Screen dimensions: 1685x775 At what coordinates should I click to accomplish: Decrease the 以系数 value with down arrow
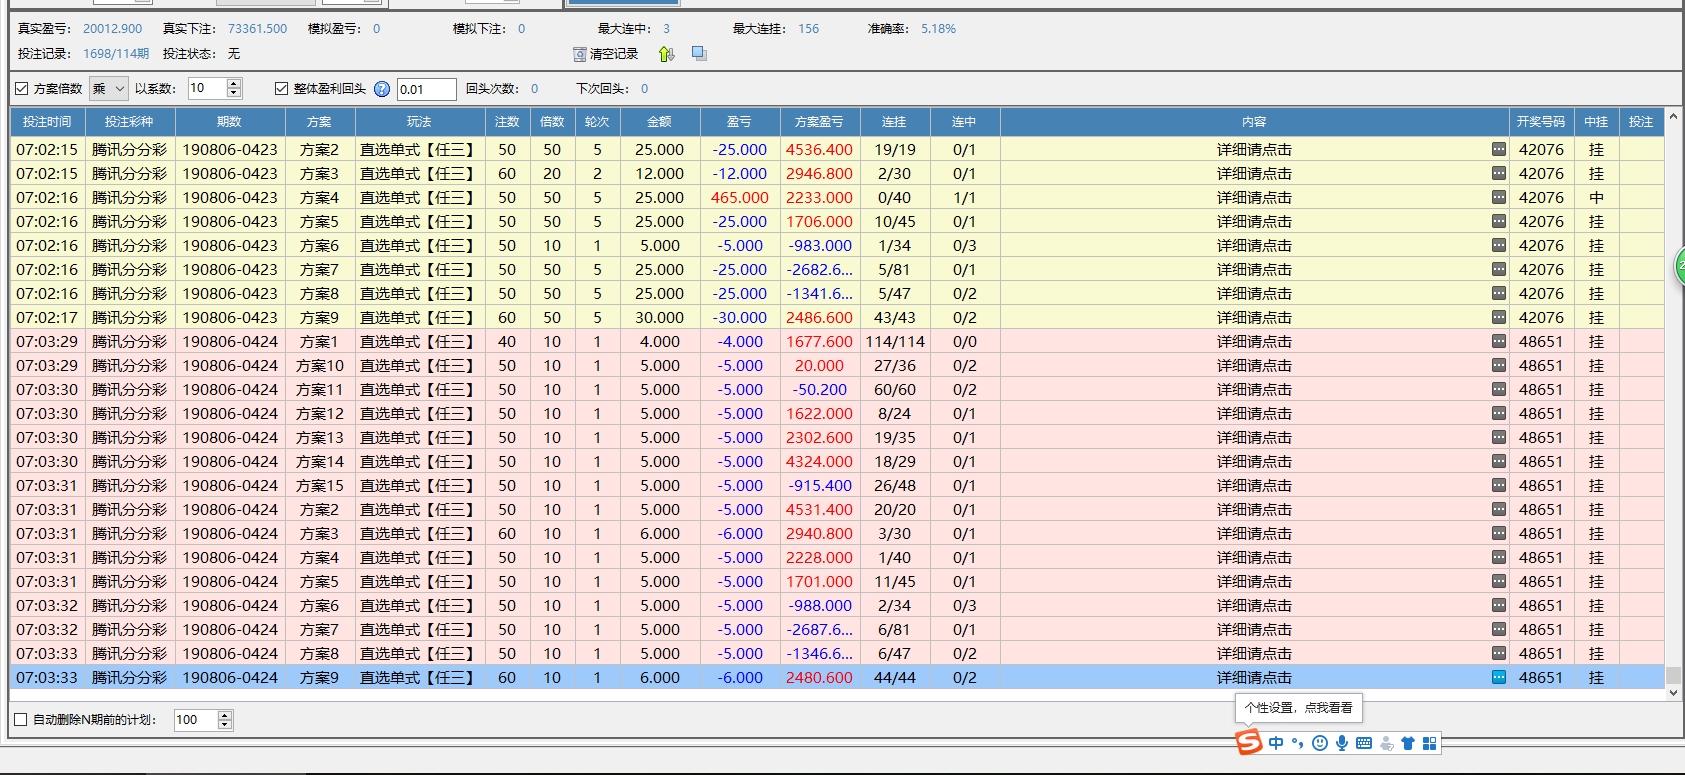pyautogui.click(x=234, y=94)
